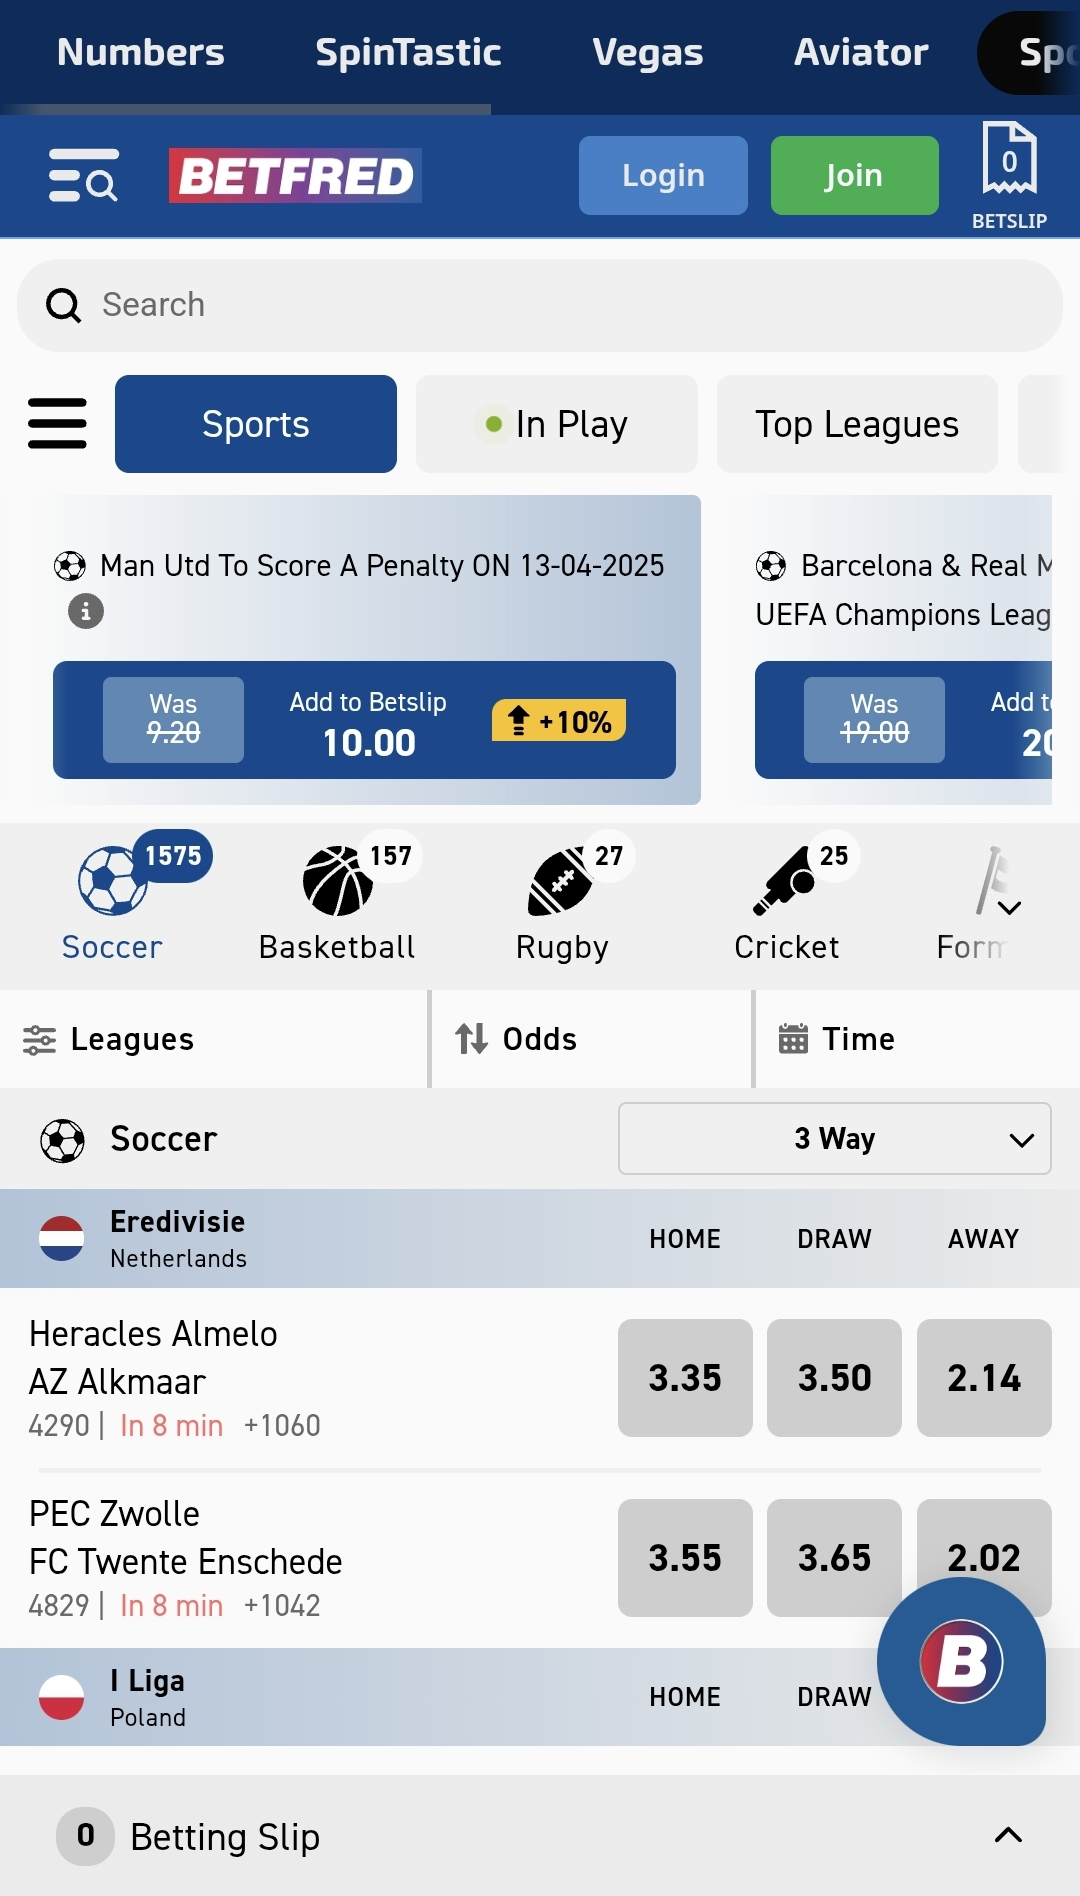The width and height of the screenshot is (1080, 1896).
Task: Open the 3 Way market dropdown
Action: click(834, 1139)
